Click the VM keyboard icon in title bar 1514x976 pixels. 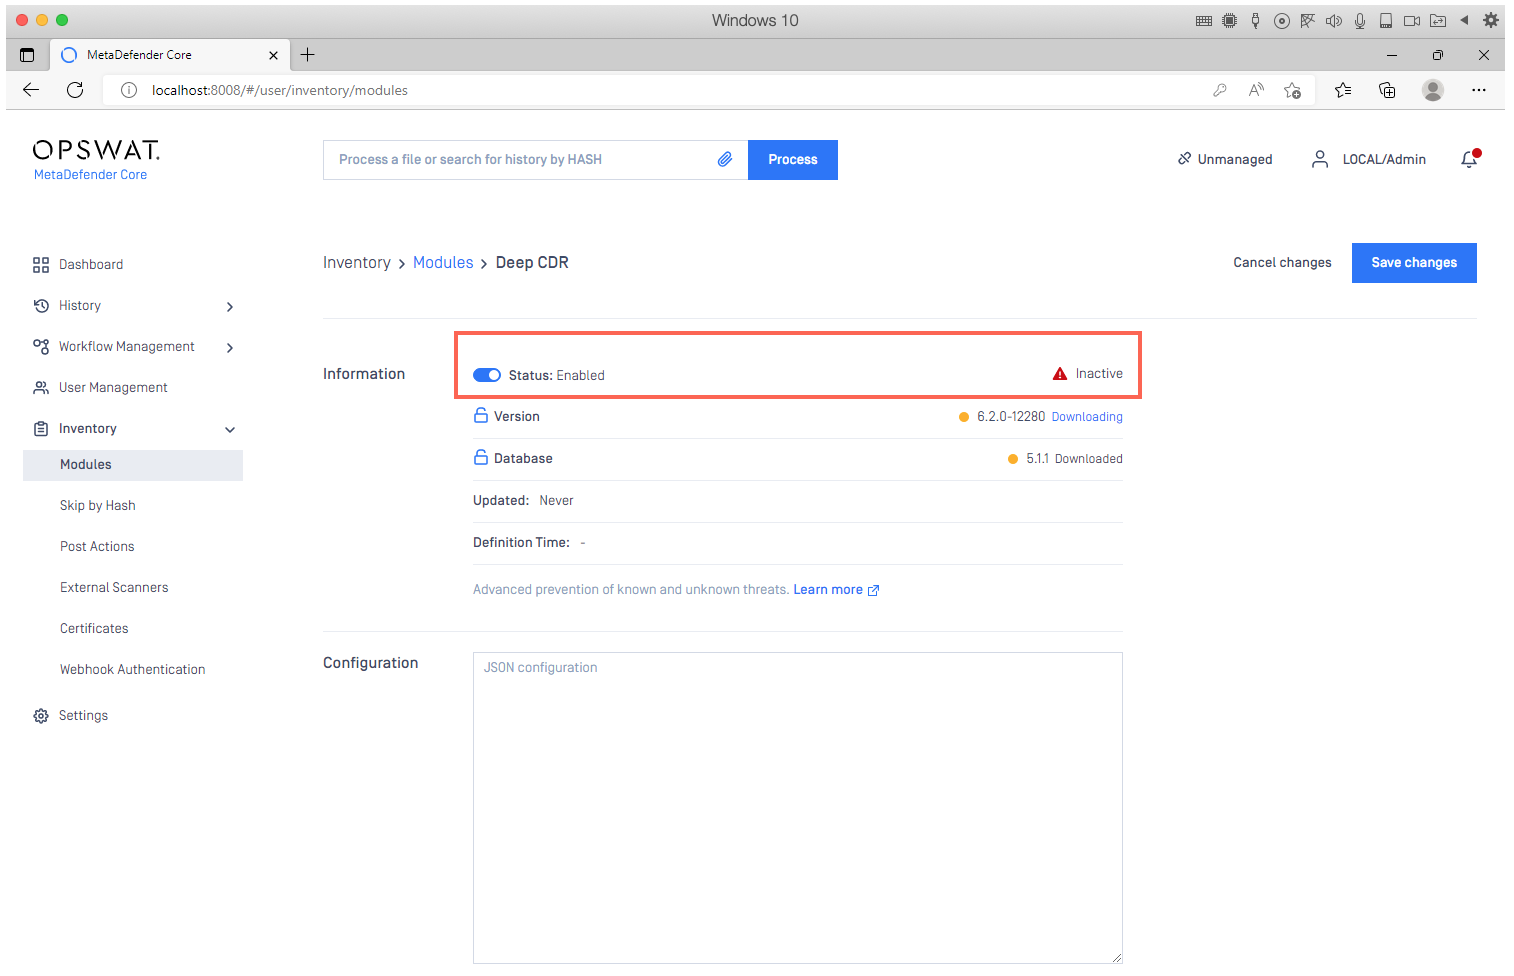(1204, 20)
